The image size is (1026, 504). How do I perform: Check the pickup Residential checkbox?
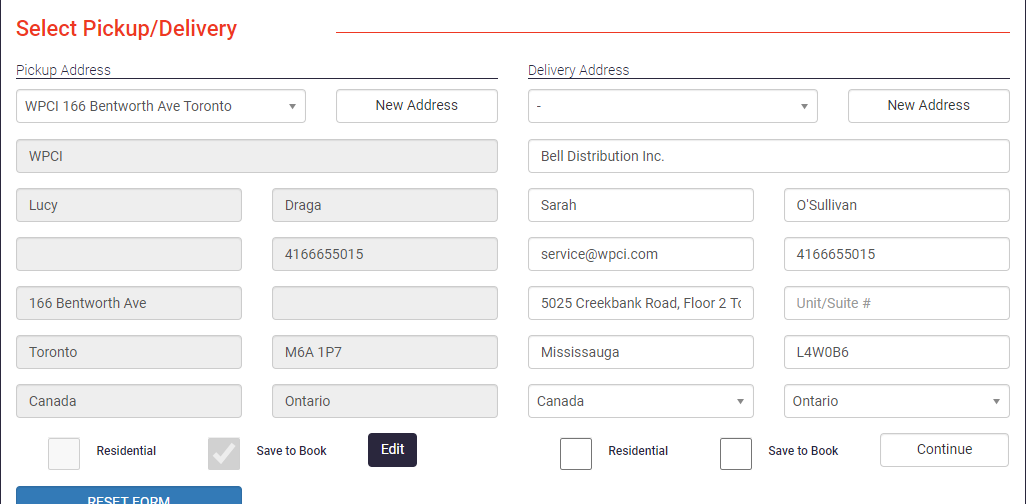click(64, 453)
